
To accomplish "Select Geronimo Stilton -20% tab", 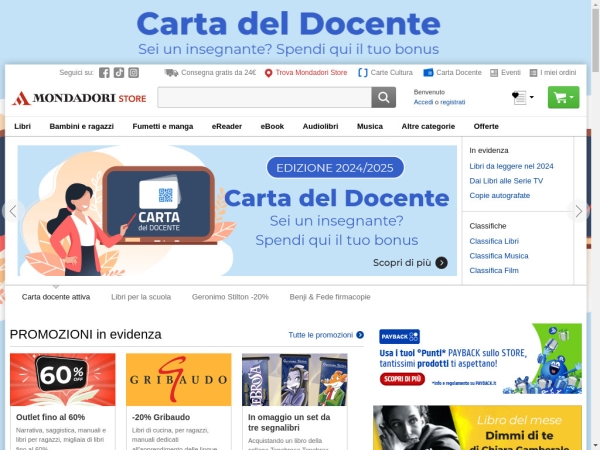I will pyautogui.click(x=230, y=297).
